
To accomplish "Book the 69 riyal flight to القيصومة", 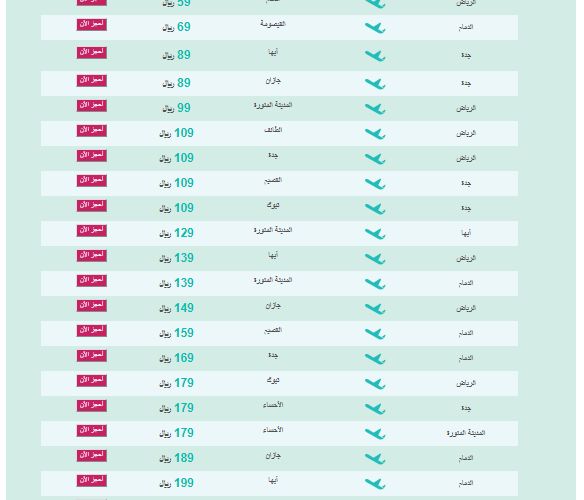I will tap(92, 25).
